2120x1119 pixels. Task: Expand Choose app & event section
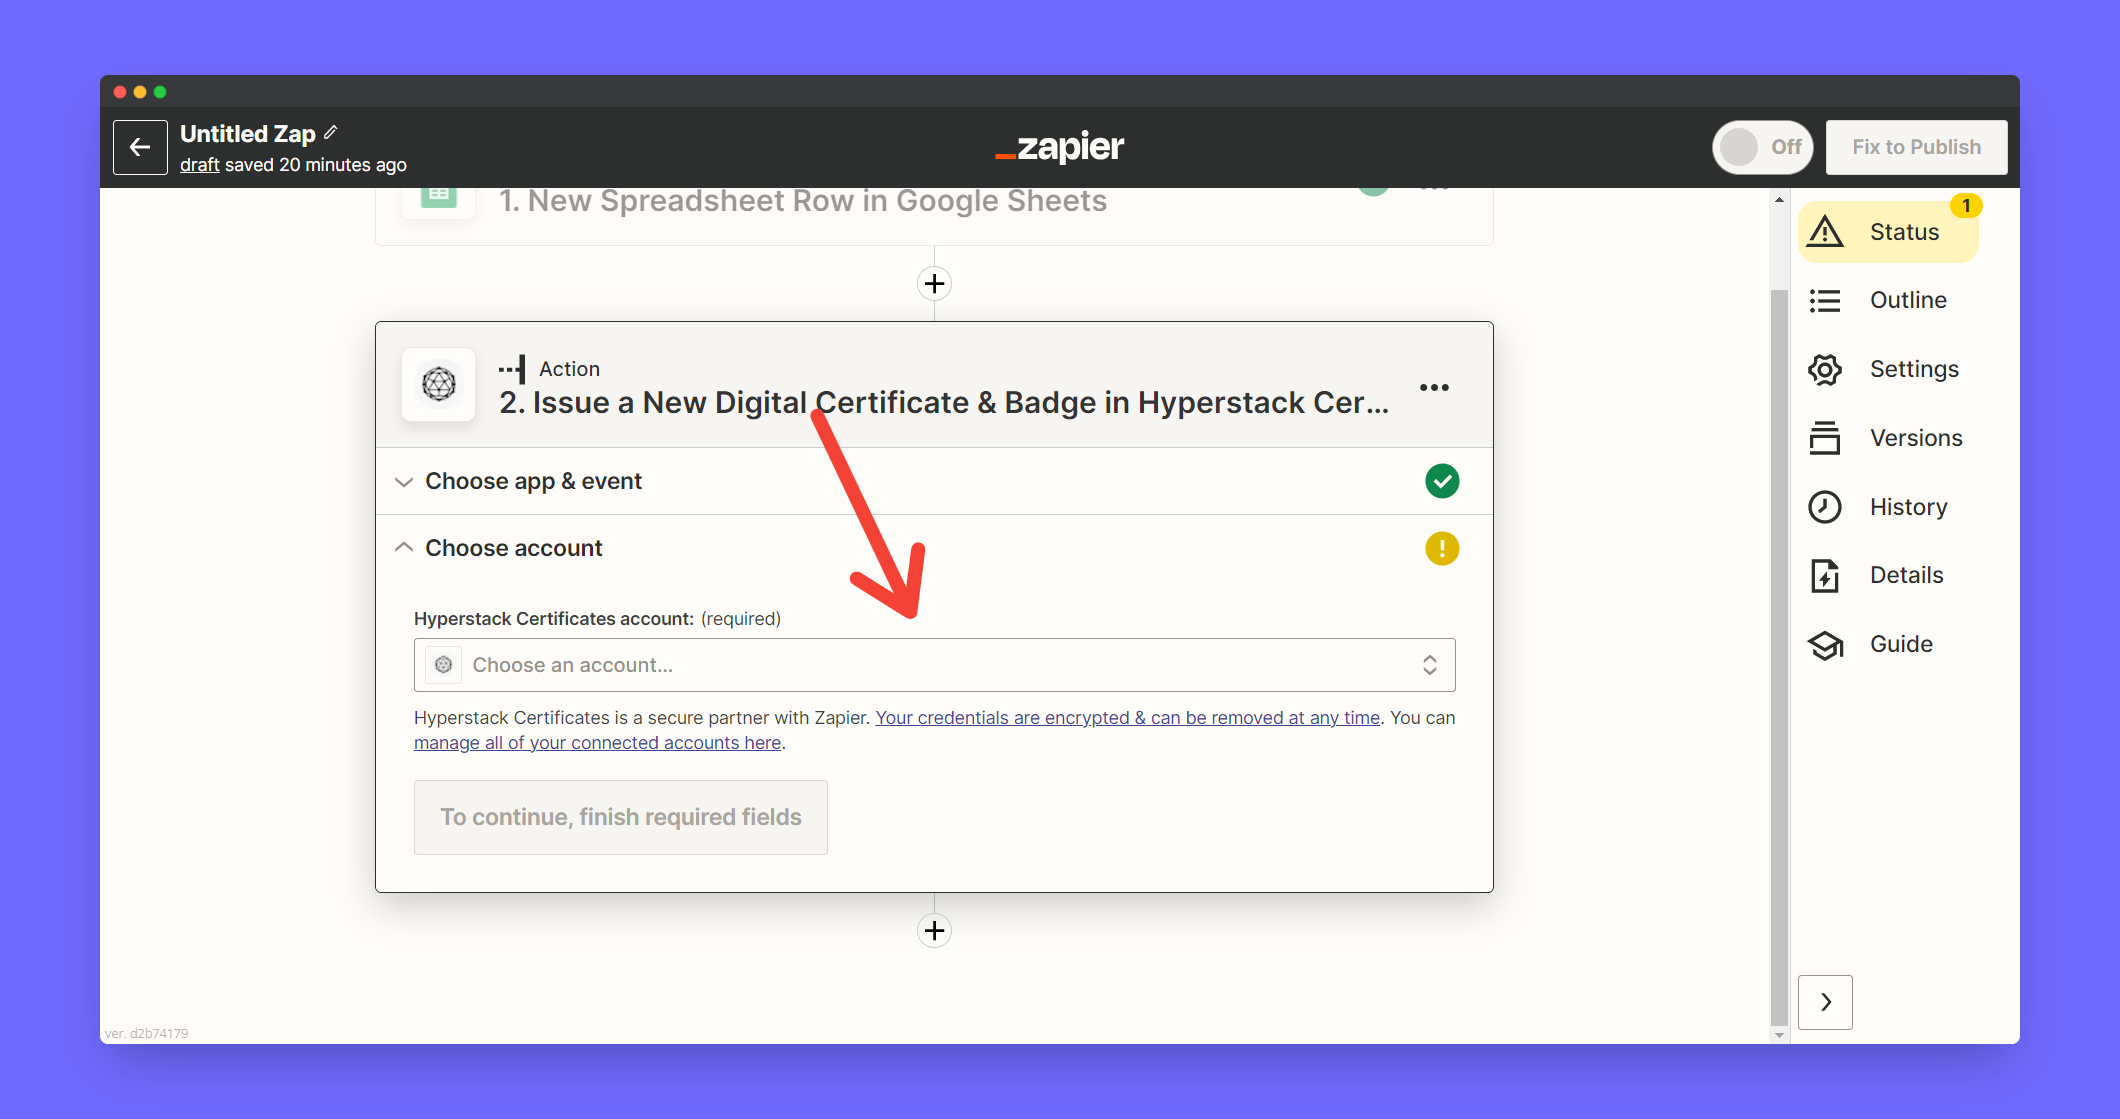(533, 481)
